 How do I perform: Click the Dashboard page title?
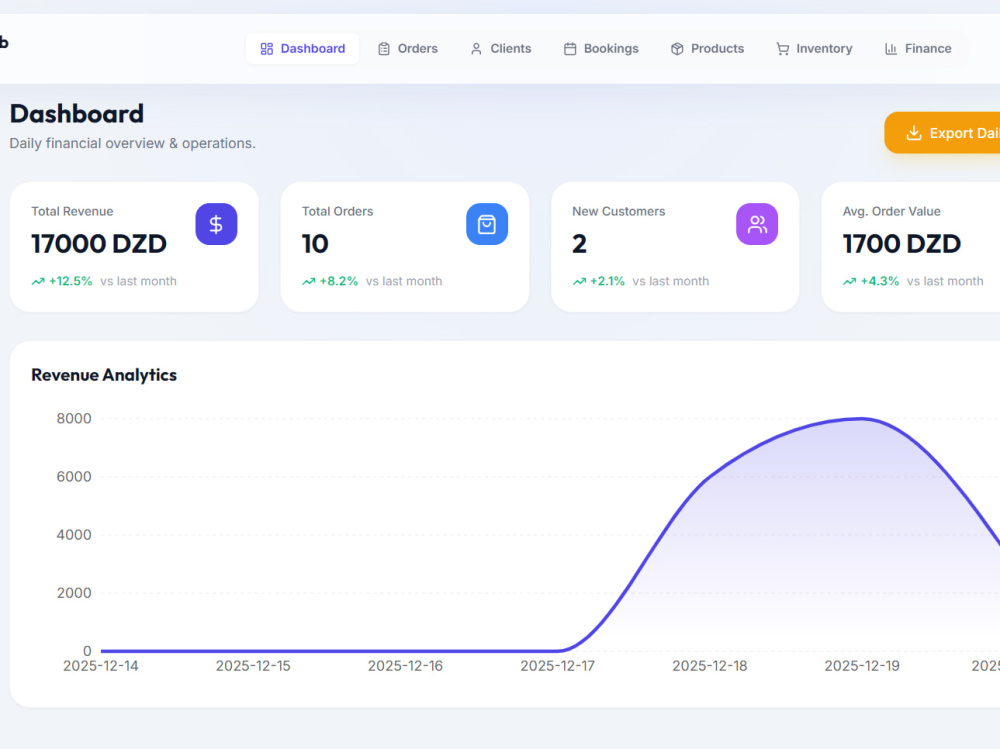coord(77,114)
